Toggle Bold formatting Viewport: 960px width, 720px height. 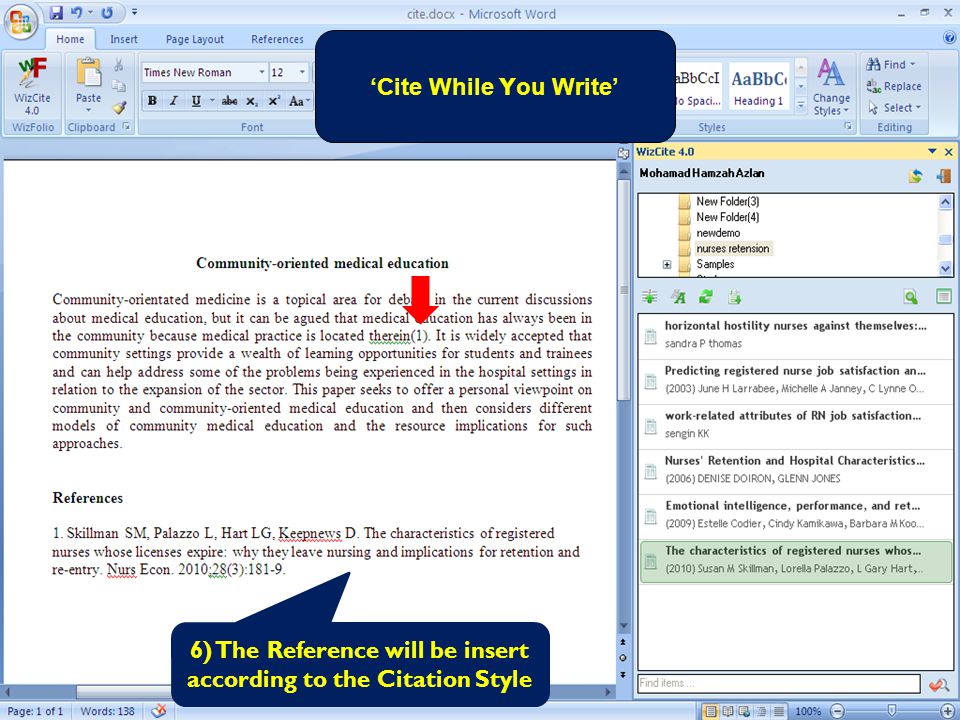click(x=152, y=101)
